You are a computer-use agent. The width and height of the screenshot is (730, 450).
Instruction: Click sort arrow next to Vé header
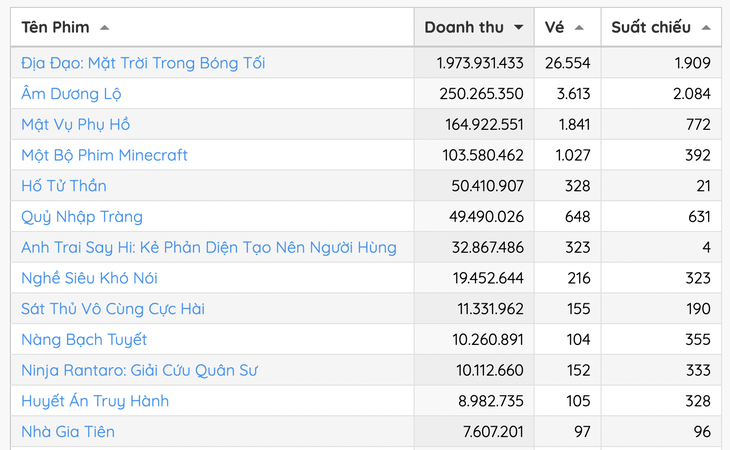coord(579,27)
